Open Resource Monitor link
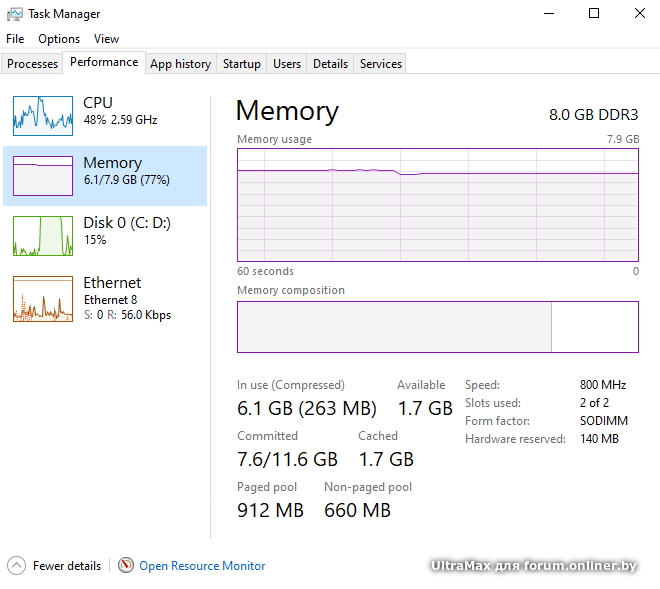 (x=202, y=566)
